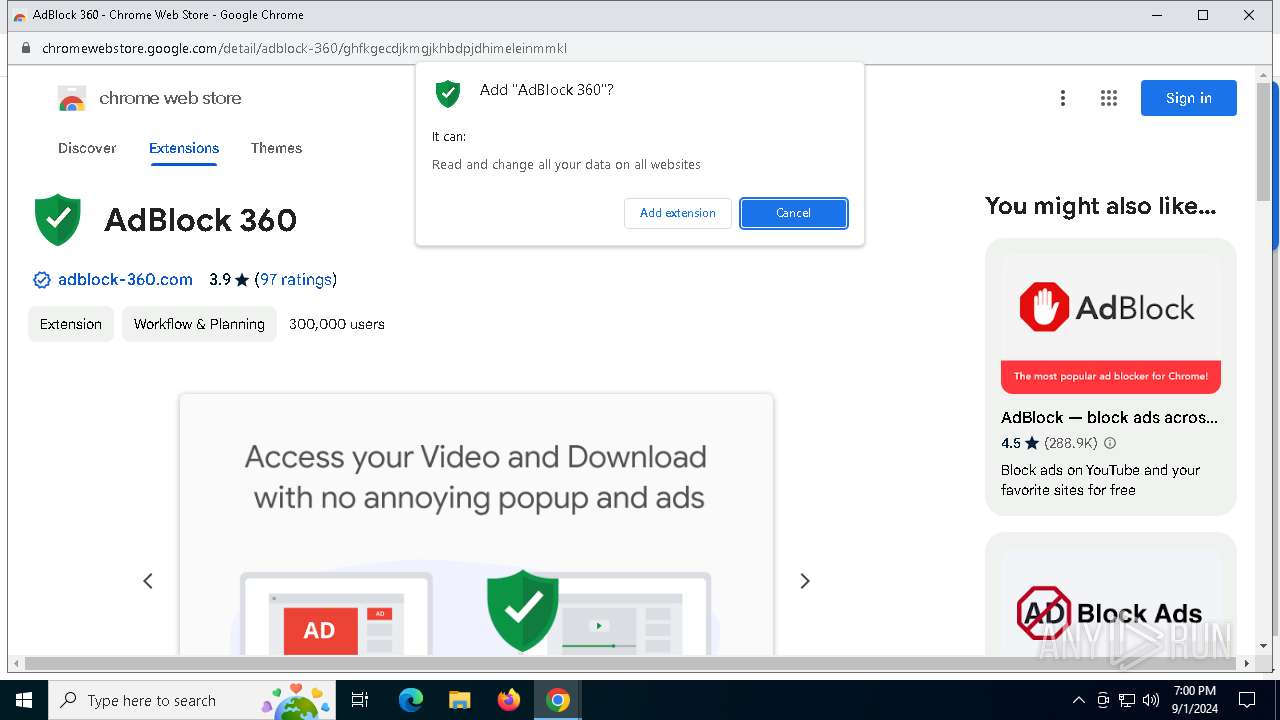
Task: Click the 300,000 users text
Action: (337, 324)
